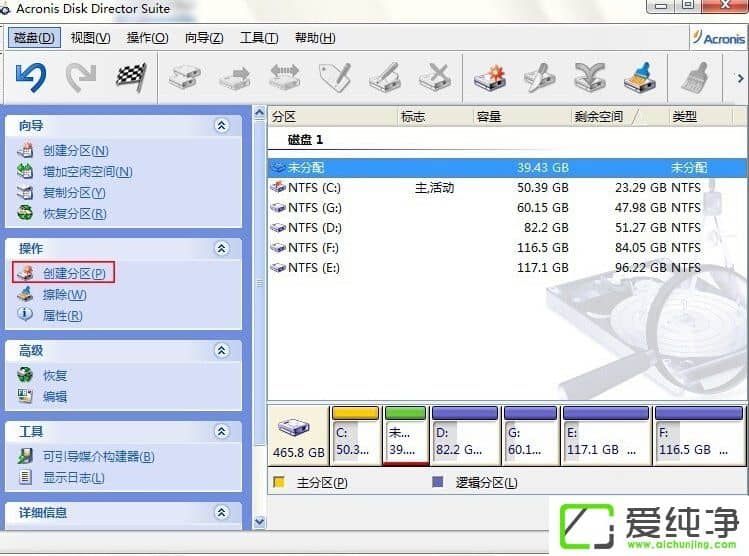Click the resize partition double-arrow icon

coord(285,77)
